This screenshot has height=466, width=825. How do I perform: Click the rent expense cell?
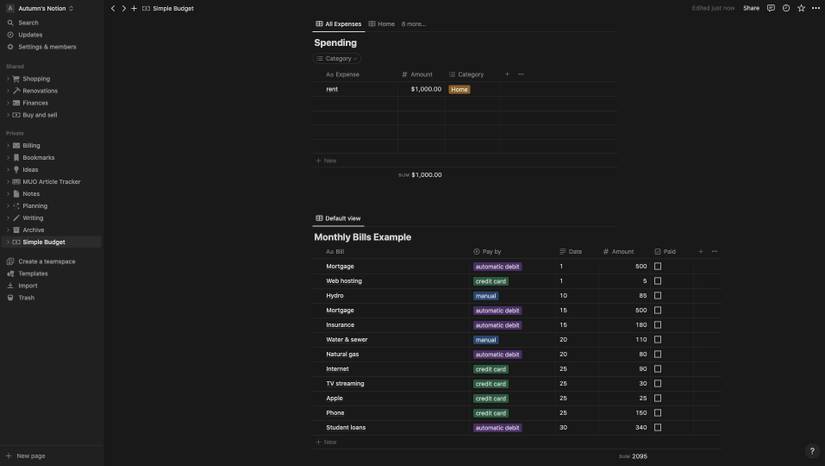356,89
